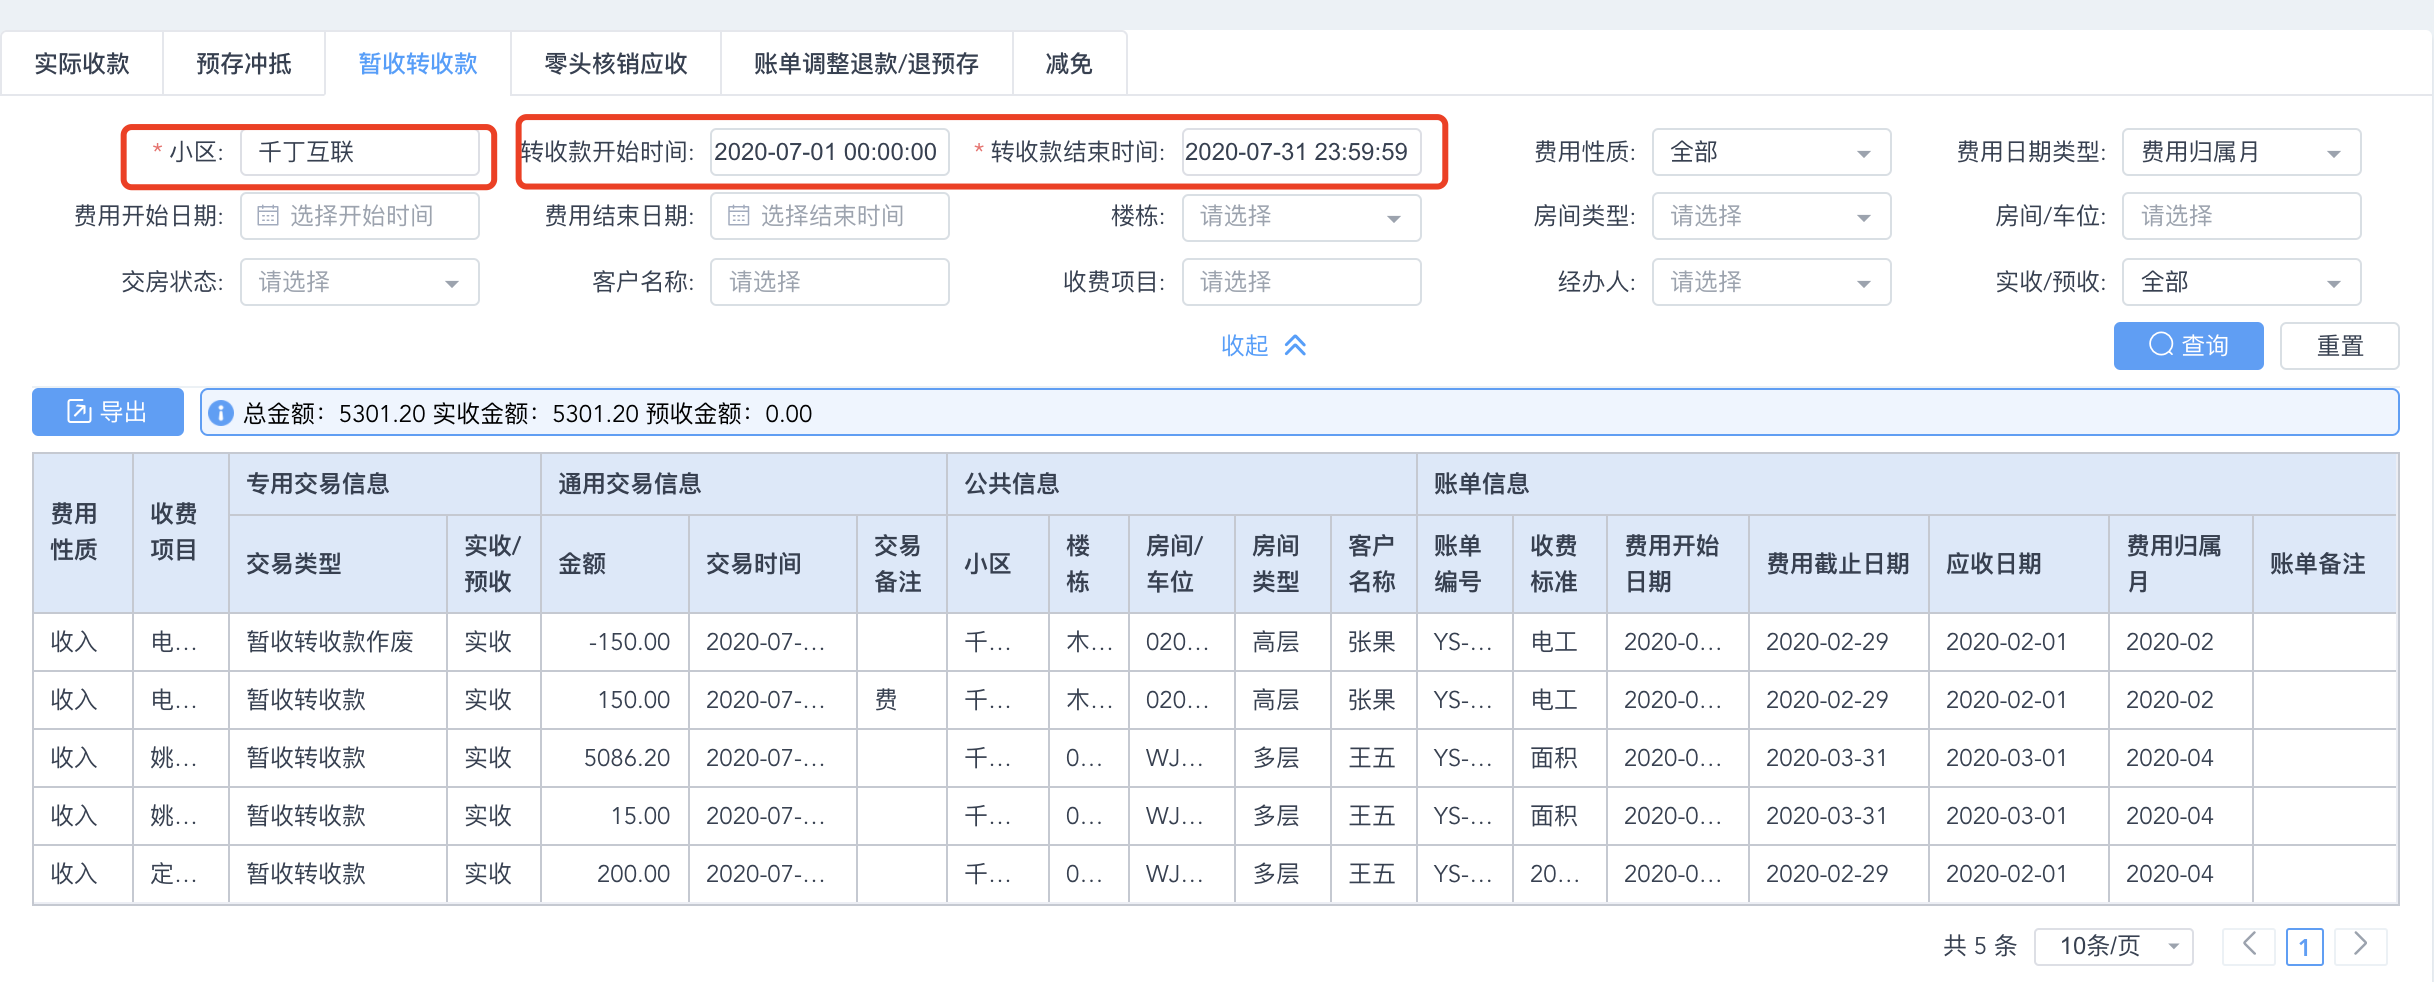Open the 零头核销应收 tab
The height and width of the screenshot is (982, 2434).
[x=616, y=64]
